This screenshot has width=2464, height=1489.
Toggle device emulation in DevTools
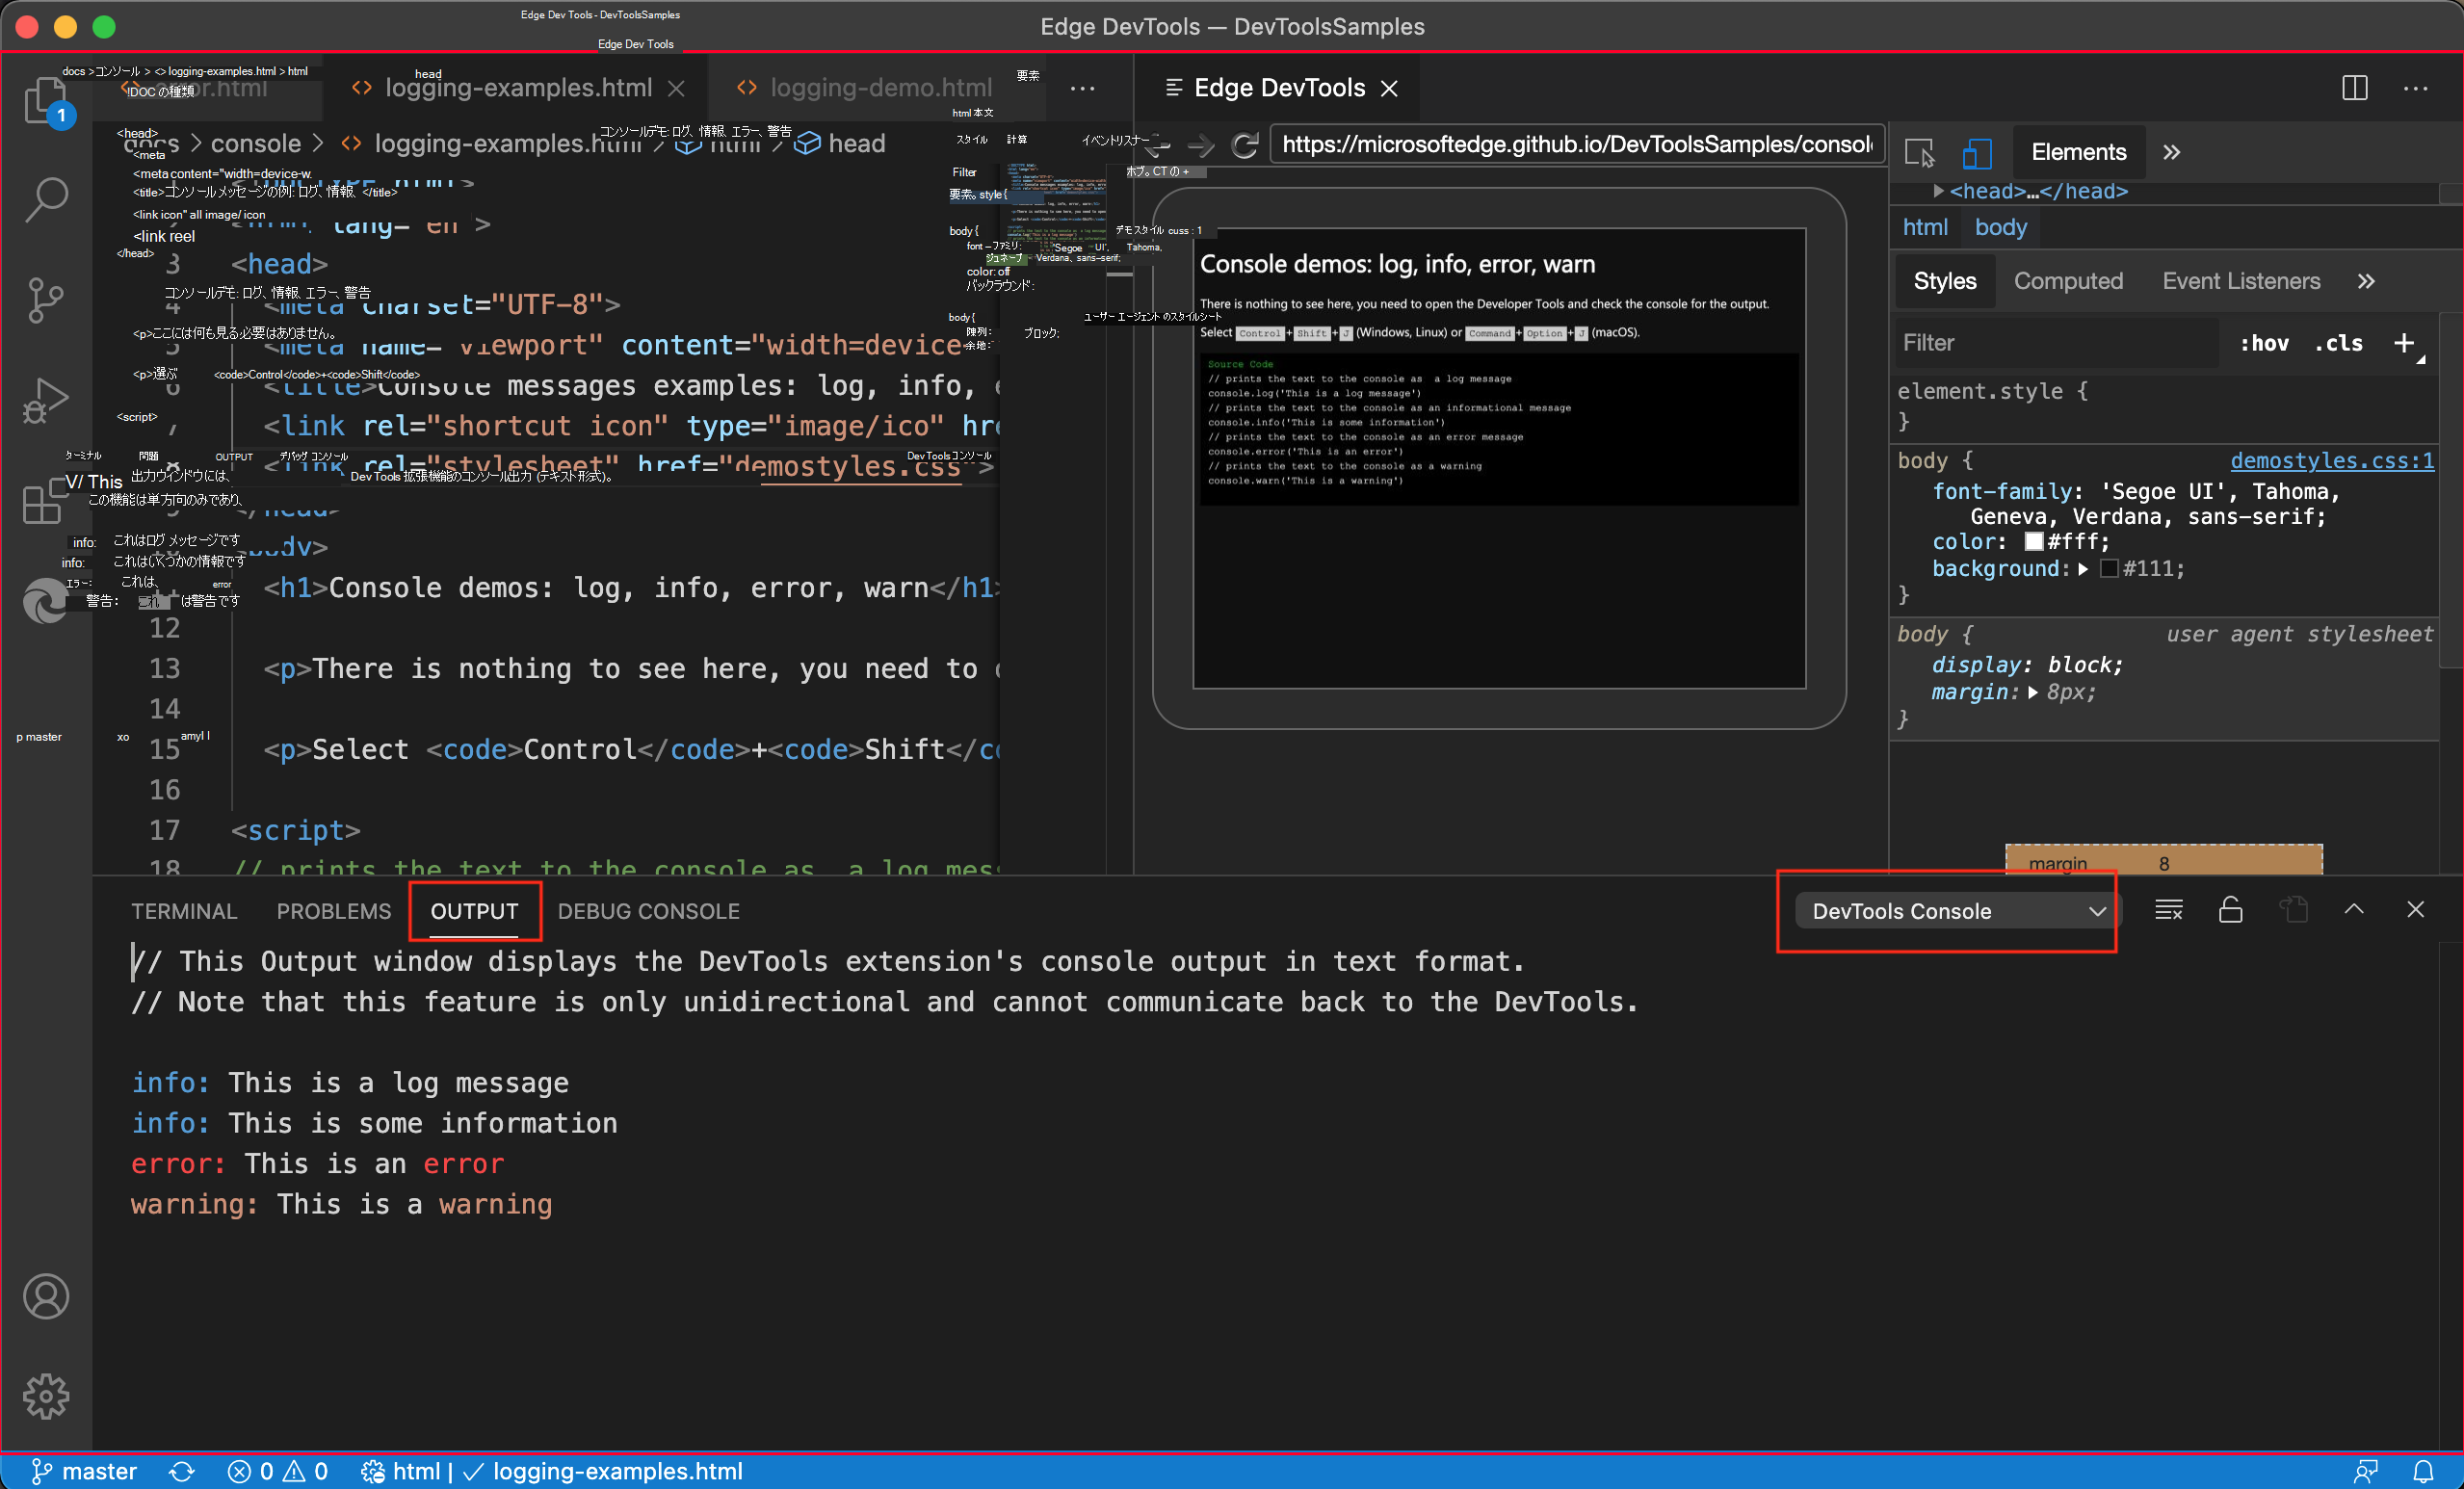coord(1977,153)
